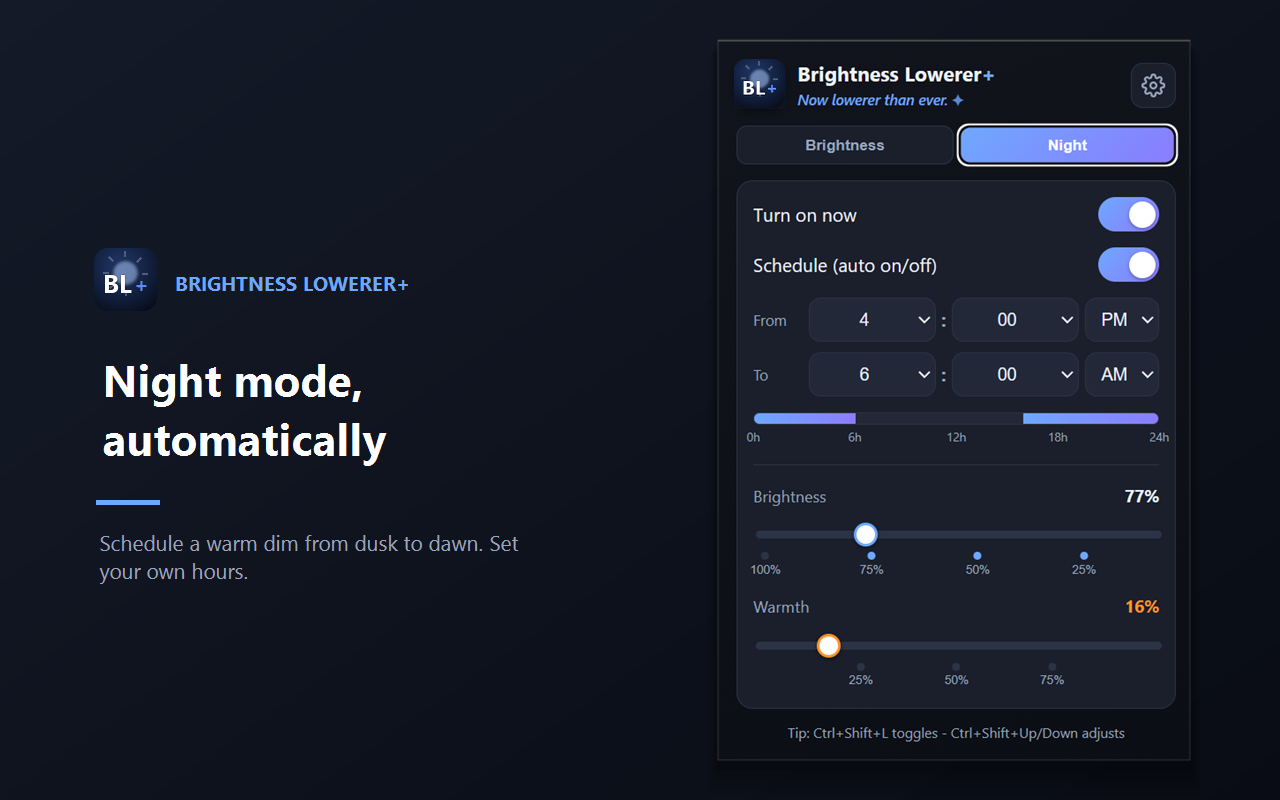1280x800 pixels.
Task: Open settings via the gear icon
Action: click(1153, 85)
